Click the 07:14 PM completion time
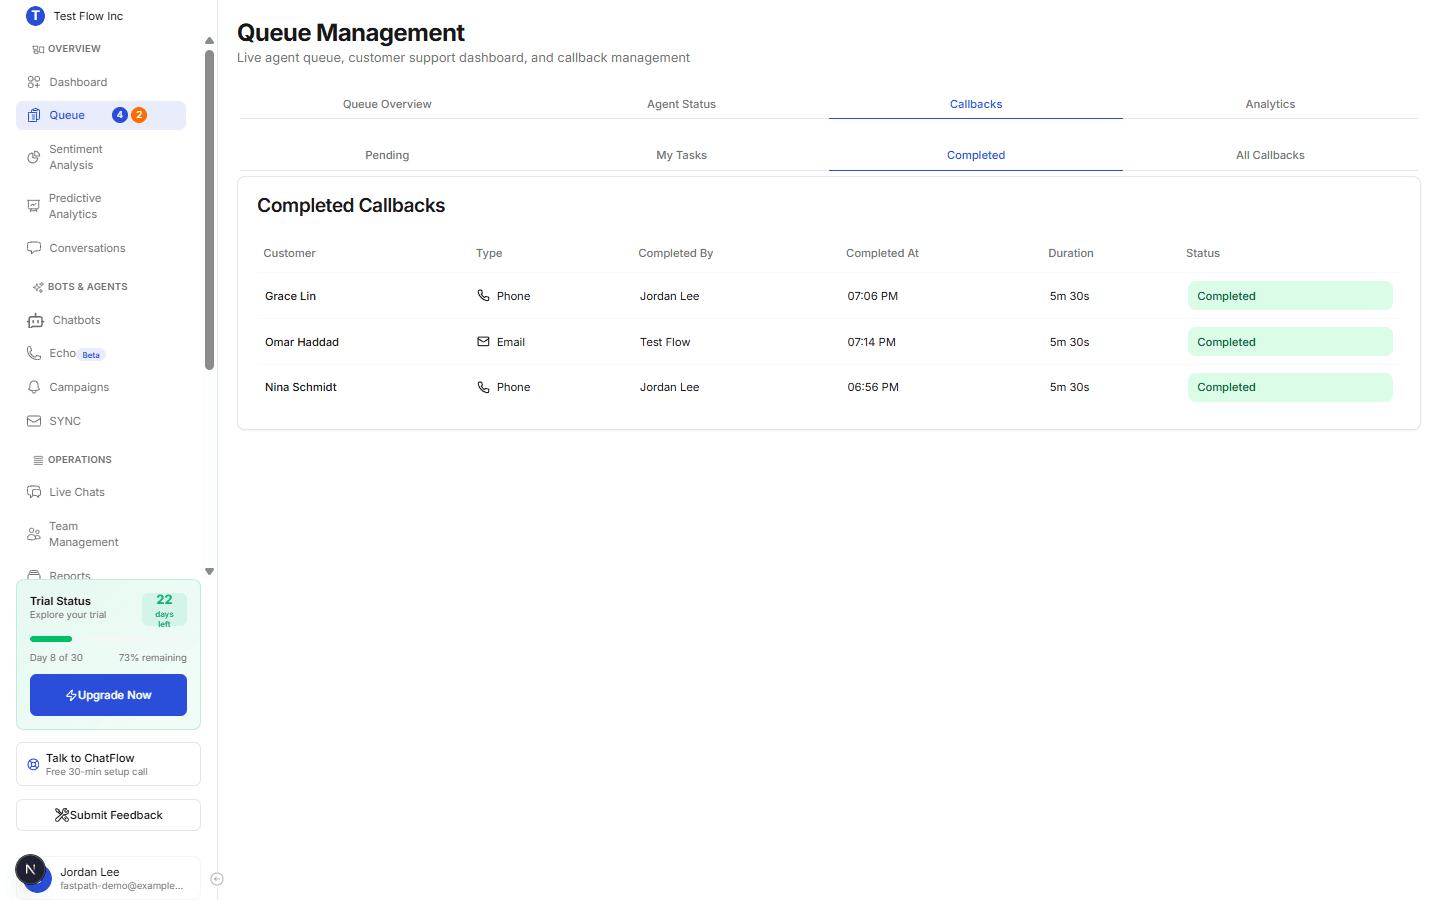This screenshot has width=1440, height=900. pyautogui.click(x=872, y=342)
